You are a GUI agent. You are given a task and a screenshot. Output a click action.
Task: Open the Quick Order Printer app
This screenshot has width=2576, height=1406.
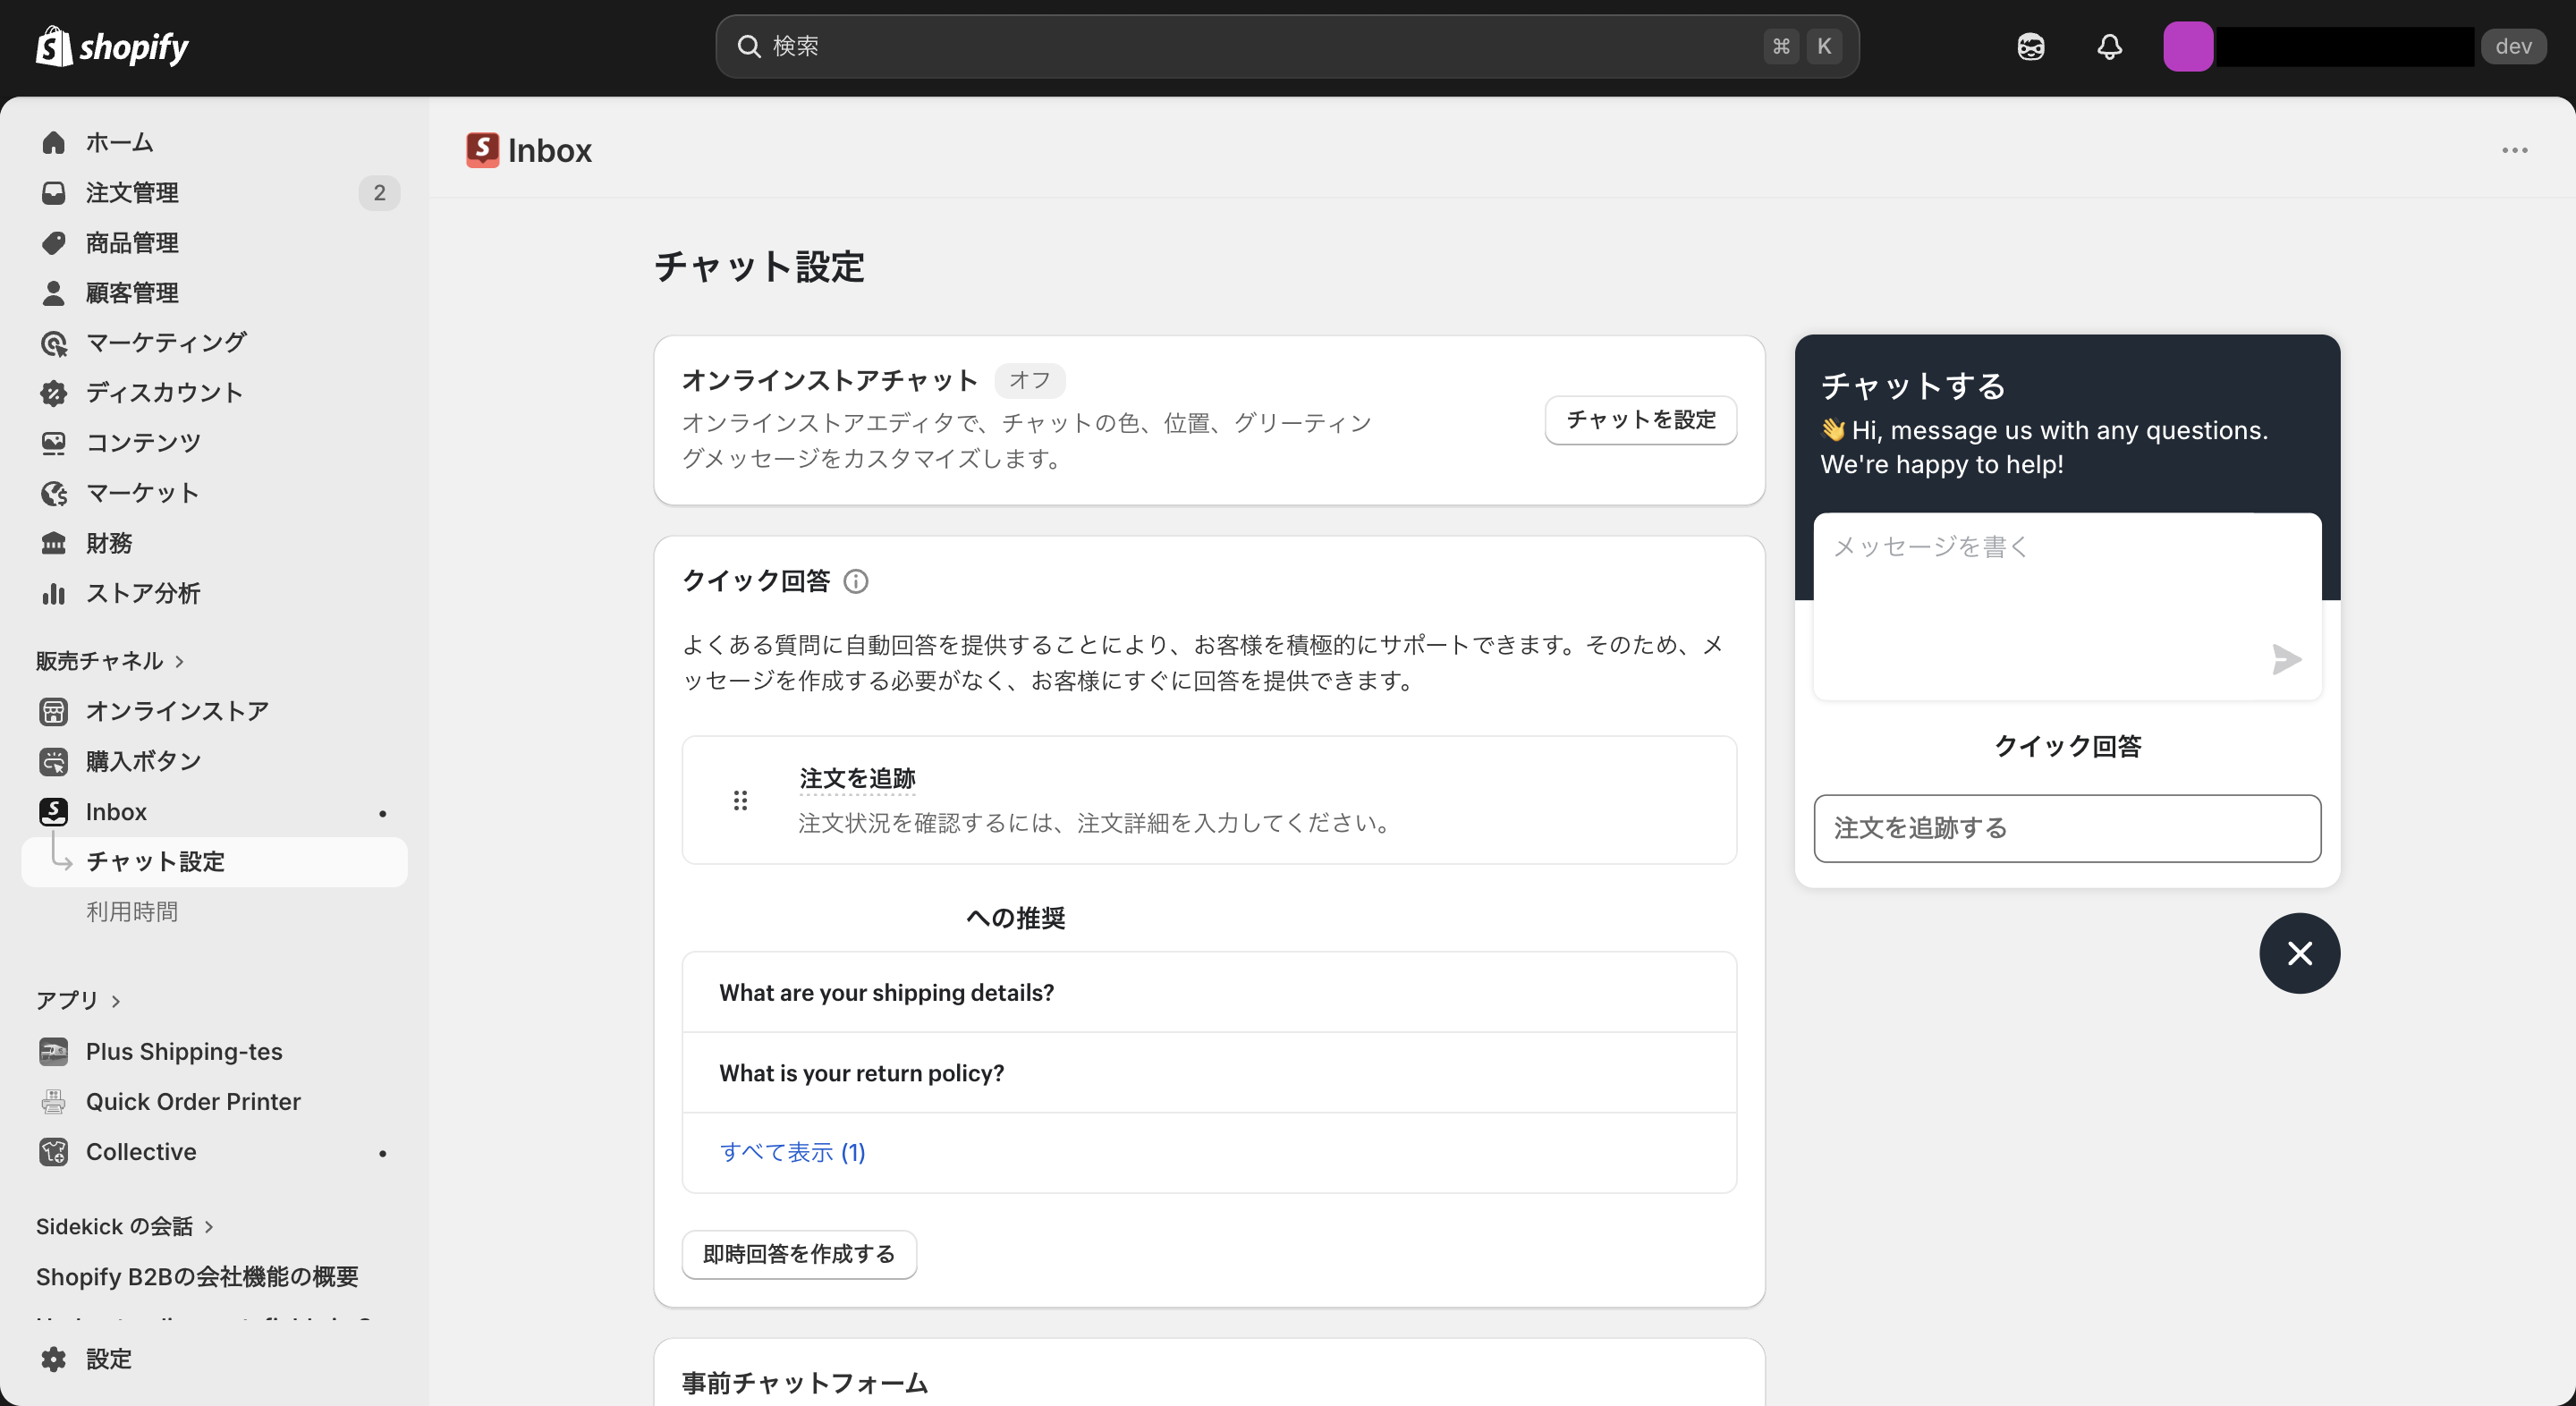193,1101
